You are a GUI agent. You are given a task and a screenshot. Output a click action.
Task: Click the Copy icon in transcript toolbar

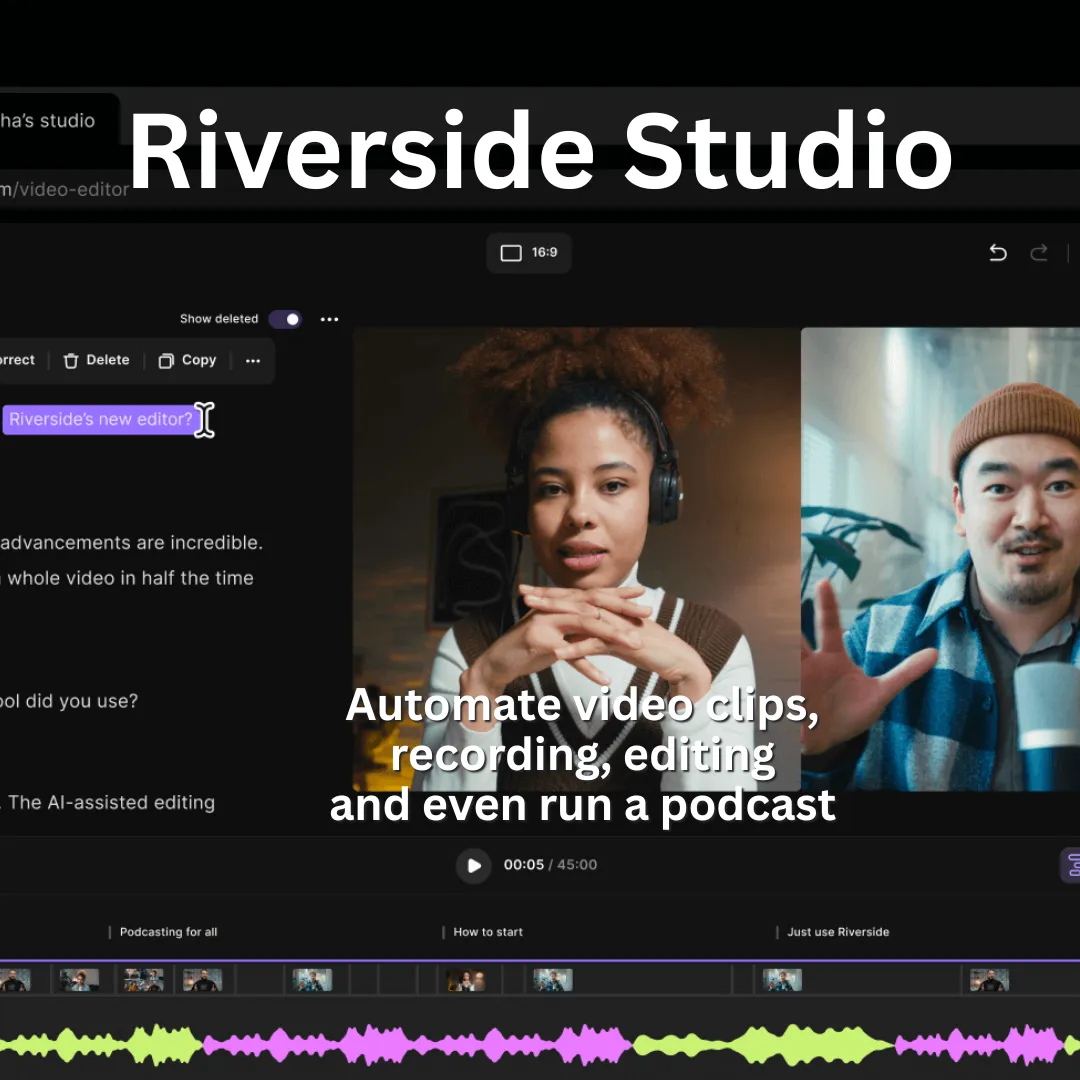pyautogui.click(x=166, y=361)
